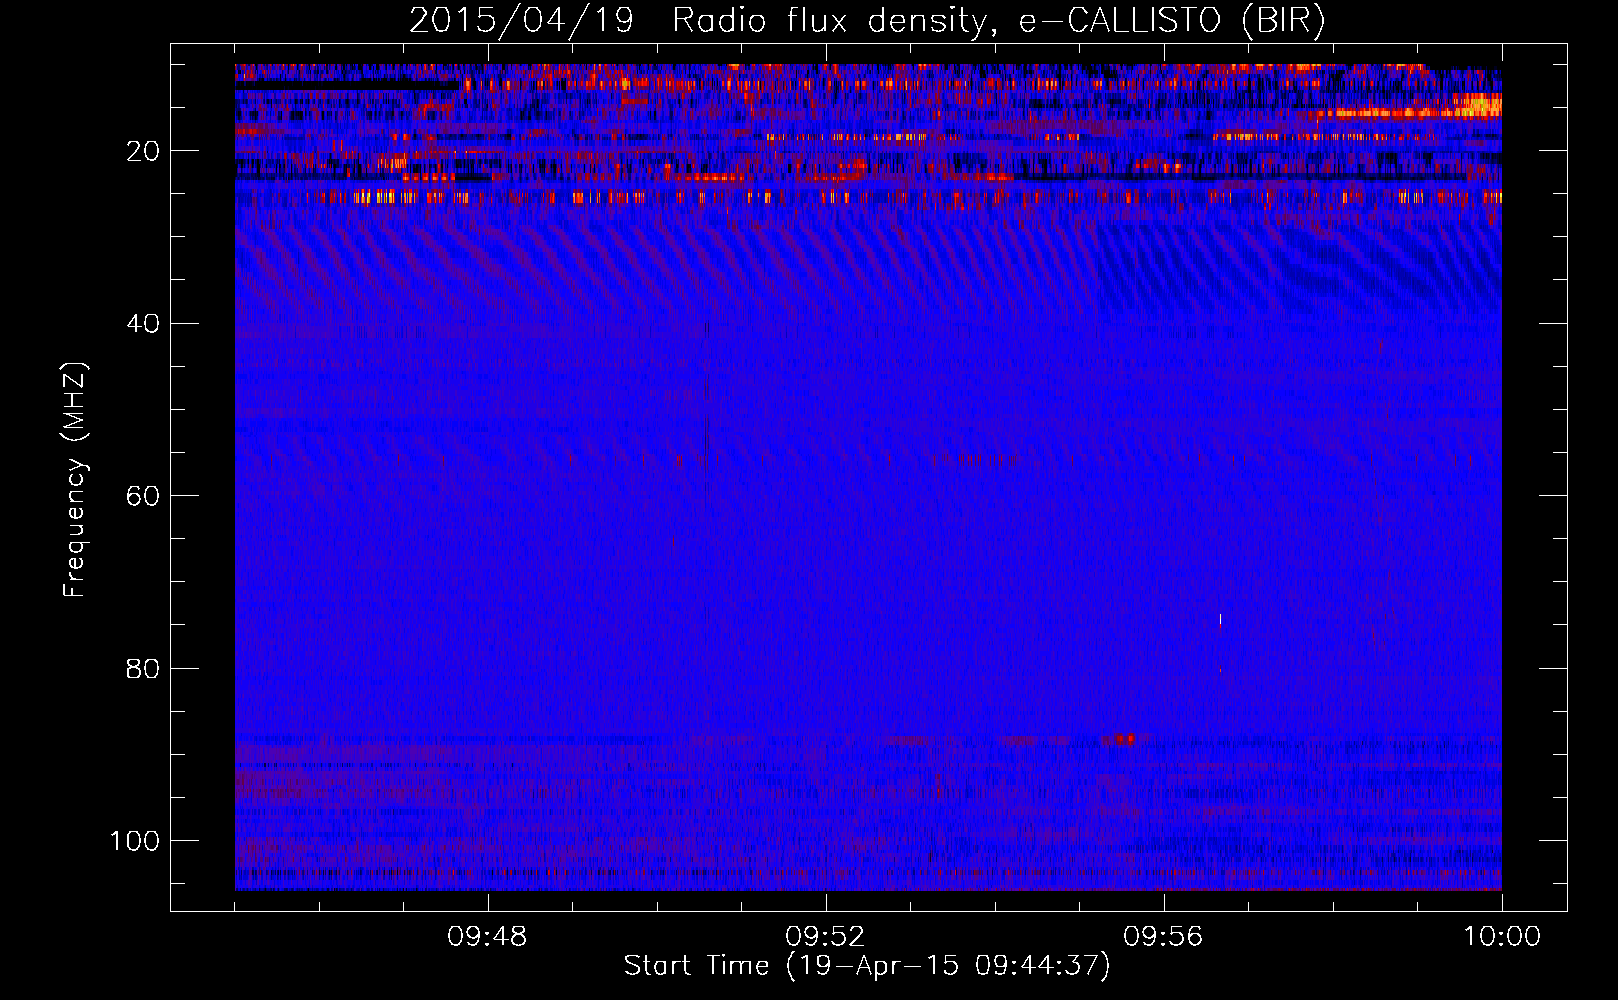Click the 20 frequency tick label
Viewport: 1618px width, 1000px height.
point(143,151)
